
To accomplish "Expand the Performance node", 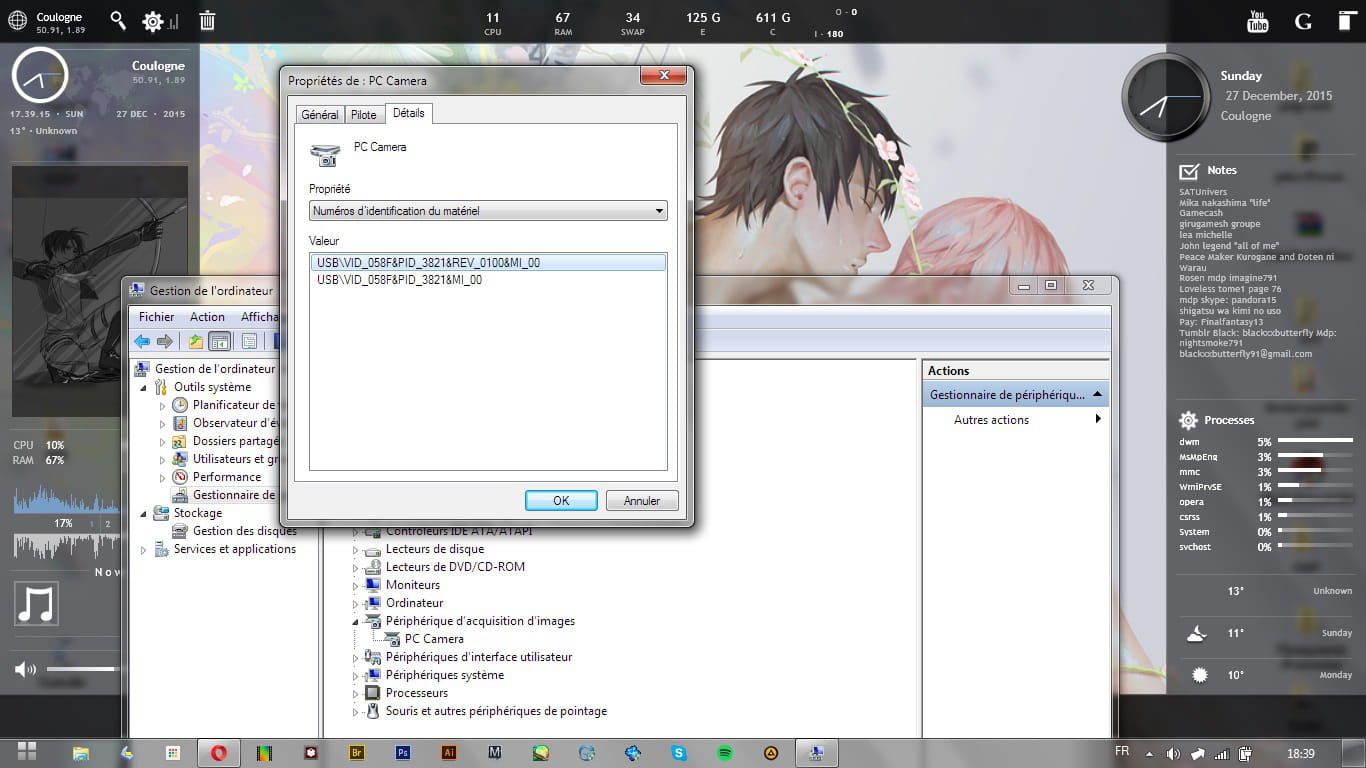I will click(x=163, y=477).
